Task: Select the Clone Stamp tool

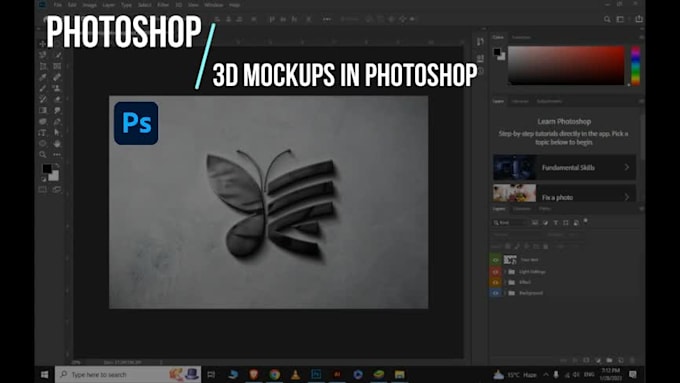Action: click(57, 88)
